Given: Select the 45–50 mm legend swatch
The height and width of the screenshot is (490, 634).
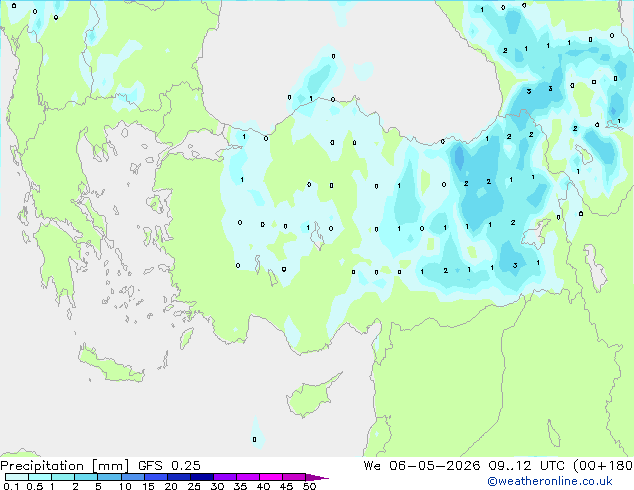Looking at the screenshot, I should point(294,477).
